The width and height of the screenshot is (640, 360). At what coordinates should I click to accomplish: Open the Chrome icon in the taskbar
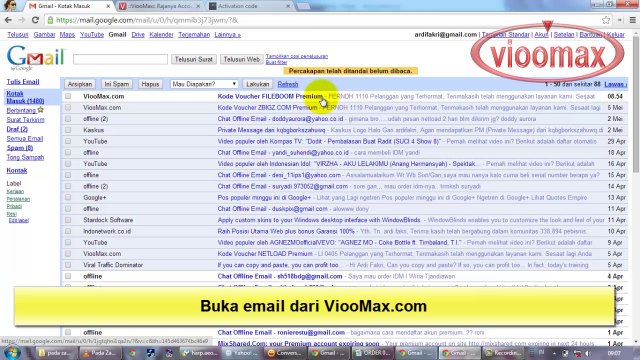click(x=132, y=353)
